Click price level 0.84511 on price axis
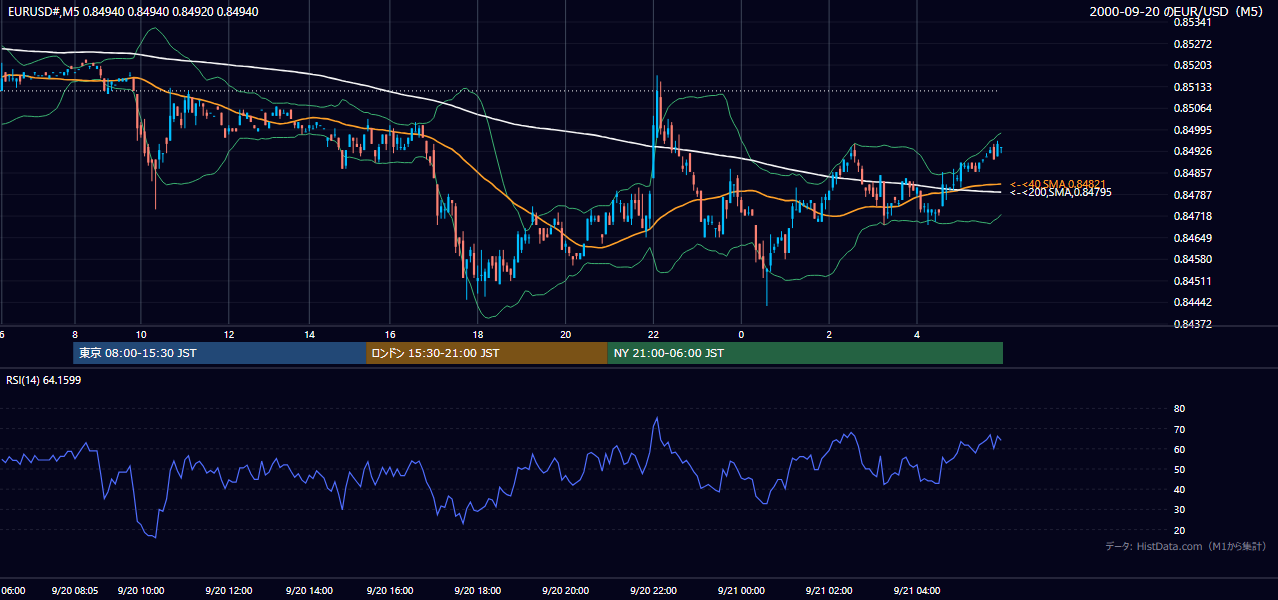The image size is (1278, 600). click(1192, 281)
